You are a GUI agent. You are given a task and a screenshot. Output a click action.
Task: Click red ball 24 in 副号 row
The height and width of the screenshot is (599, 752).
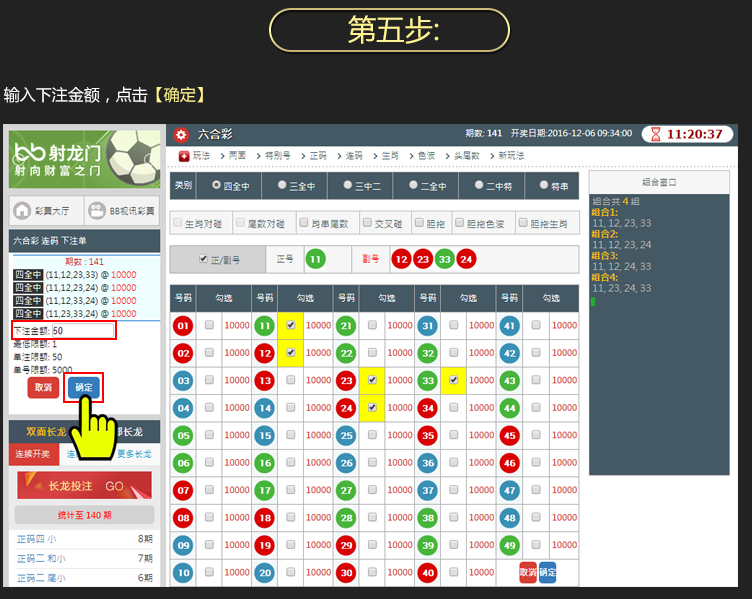pyautogui.click(x=465, y=259)
